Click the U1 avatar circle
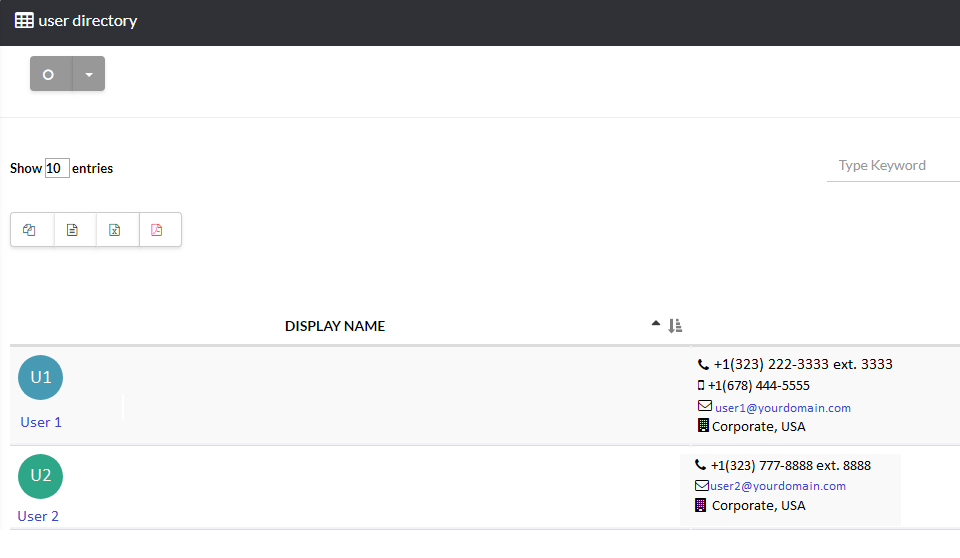The height and width of the screenshot is (558, 960). [41, 378]
